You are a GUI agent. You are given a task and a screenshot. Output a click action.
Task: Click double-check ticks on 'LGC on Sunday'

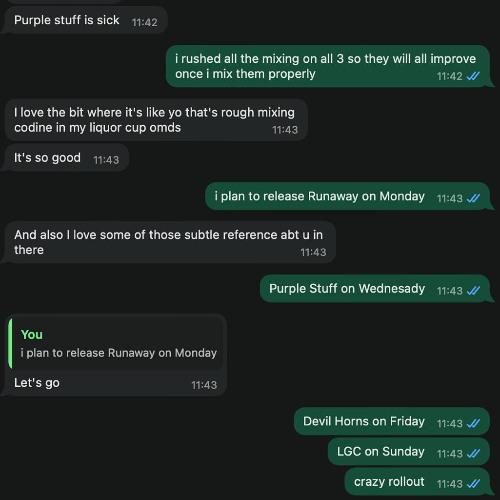click(x=473, y=453)
